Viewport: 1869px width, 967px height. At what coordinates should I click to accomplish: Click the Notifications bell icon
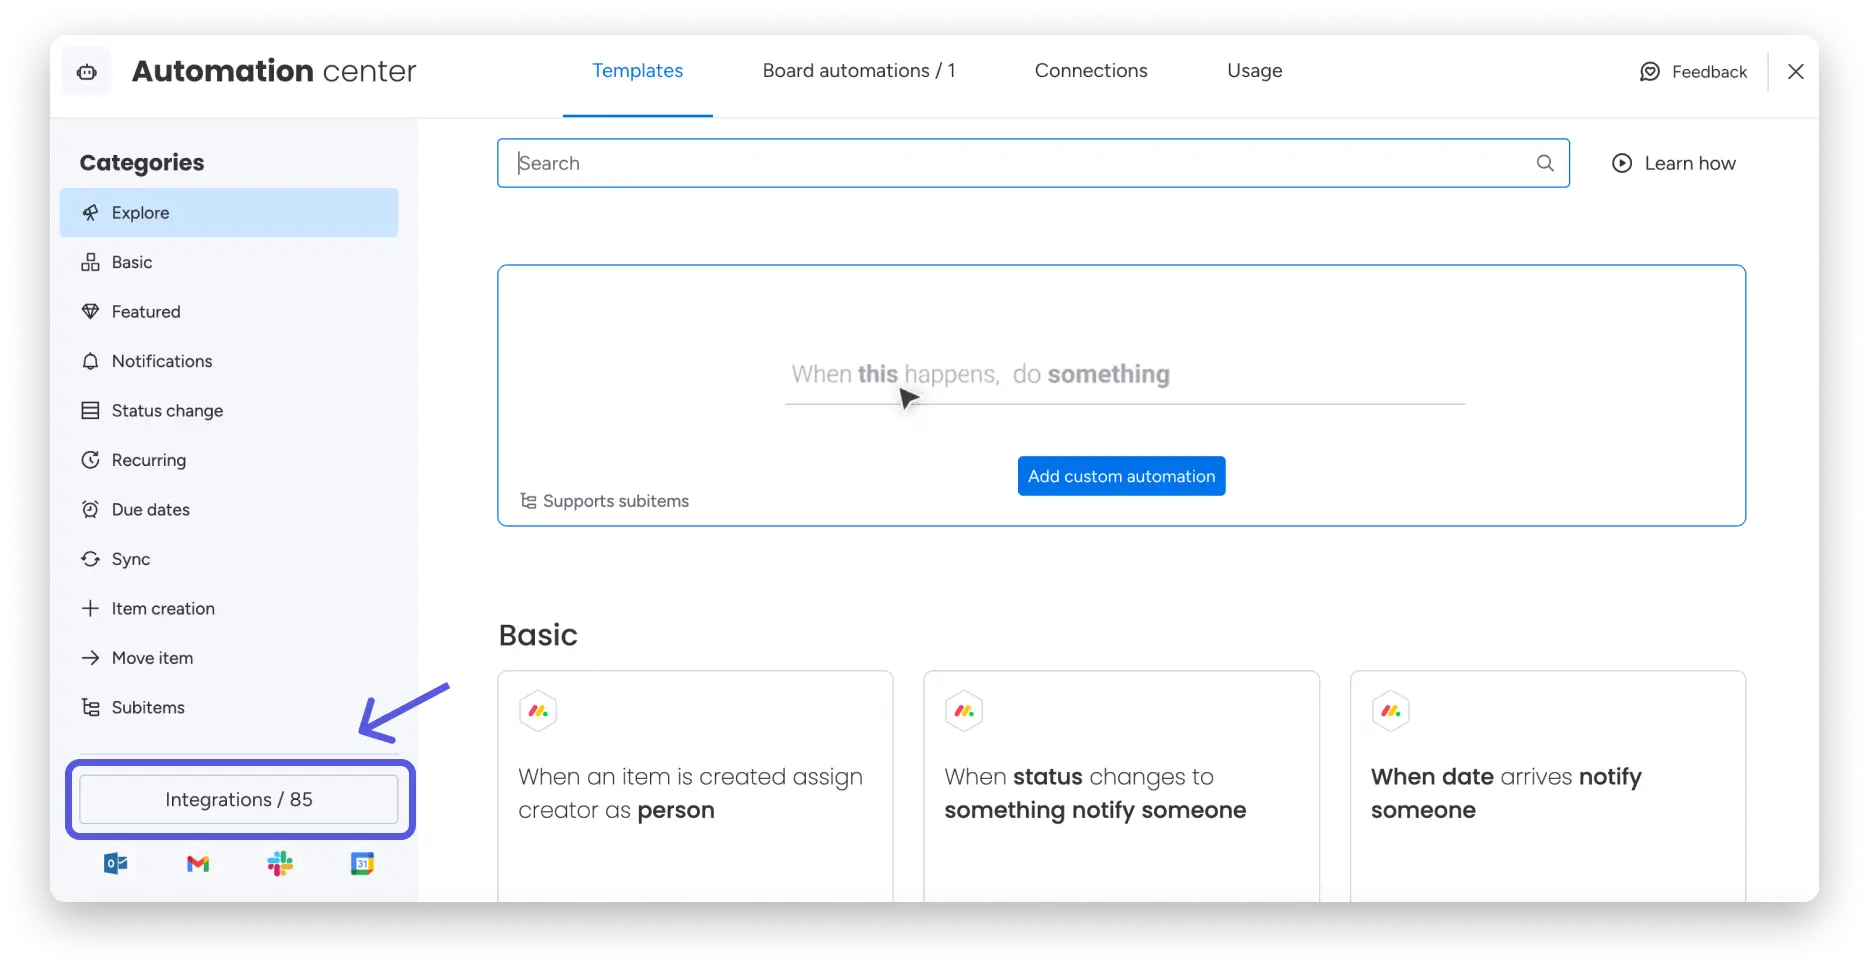pyautogui.click(x=90, y=361)
